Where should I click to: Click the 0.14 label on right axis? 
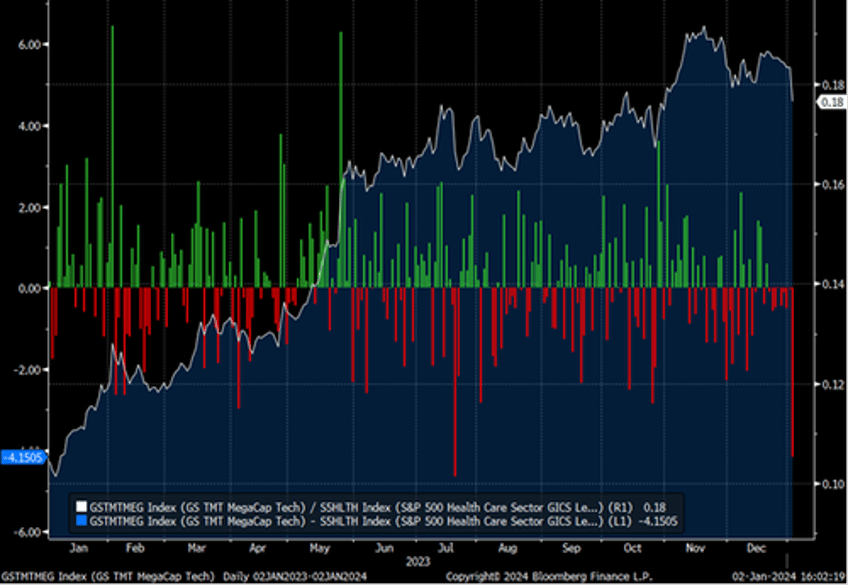pyautogui.click(x=833, y=284)
